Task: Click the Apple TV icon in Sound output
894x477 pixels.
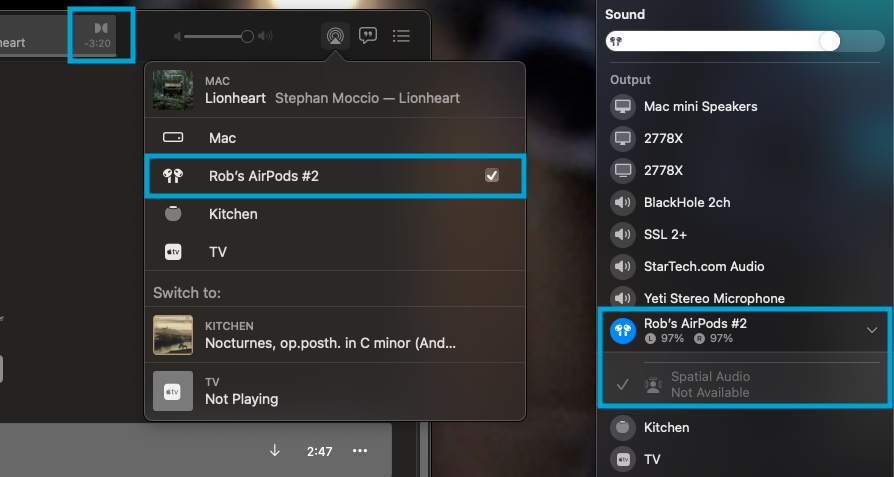Action: coord(623,459)
